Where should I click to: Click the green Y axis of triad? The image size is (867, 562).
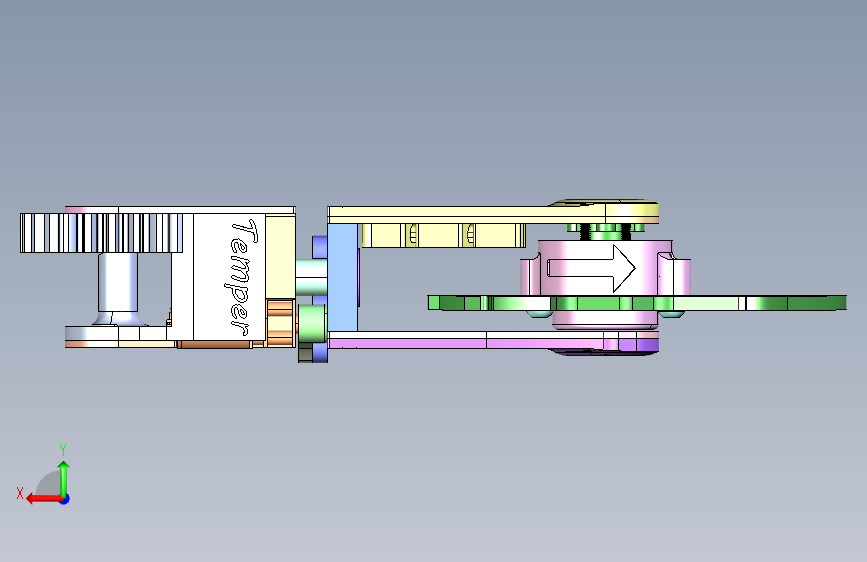(x=64, y=479)
